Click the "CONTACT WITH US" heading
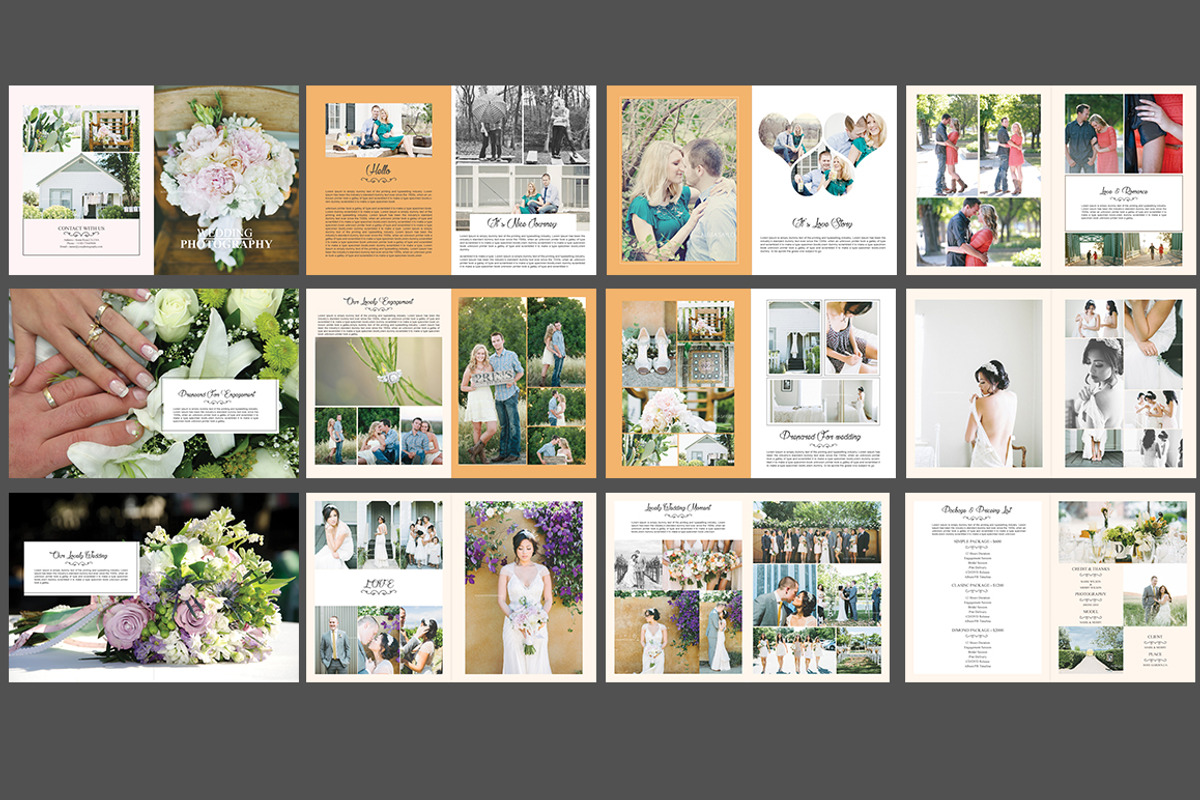 (x=80, y=227)
